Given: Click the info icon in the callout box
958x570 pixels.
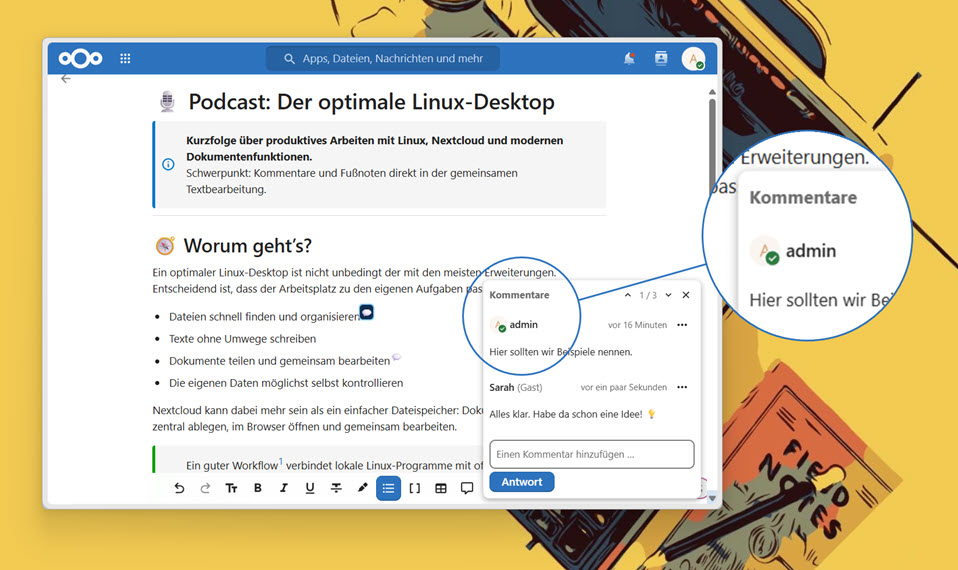Looking at the screenshot, I should [x=168, y=164].
